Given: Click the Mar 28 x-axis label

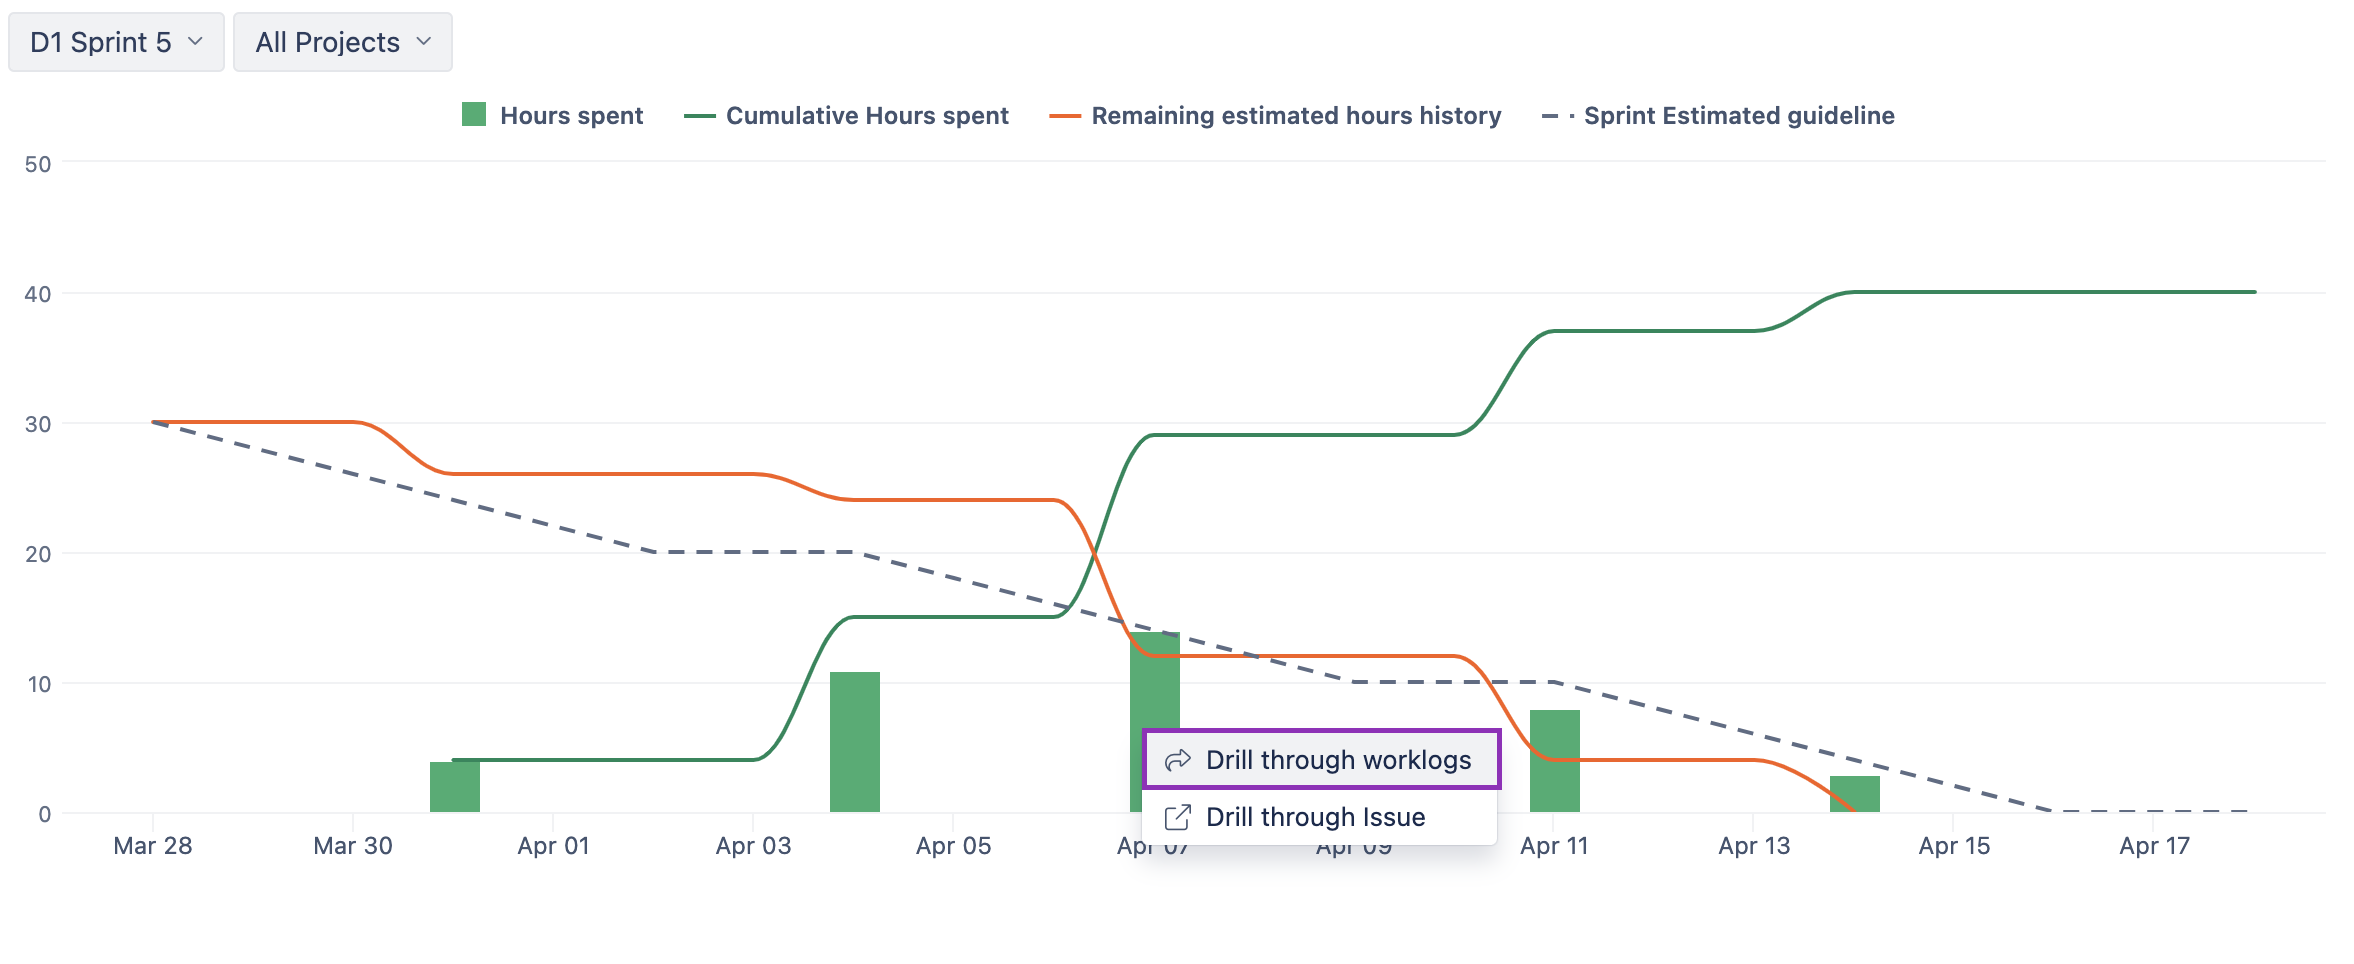Looking at the screenshot, I should click(x=153, y=846).
